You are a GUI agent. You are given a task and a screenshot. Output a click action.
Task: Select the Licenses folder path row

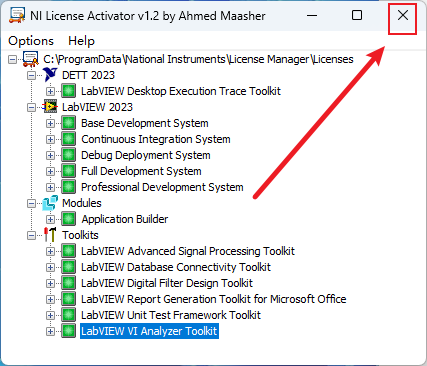(x=198, y=59)
